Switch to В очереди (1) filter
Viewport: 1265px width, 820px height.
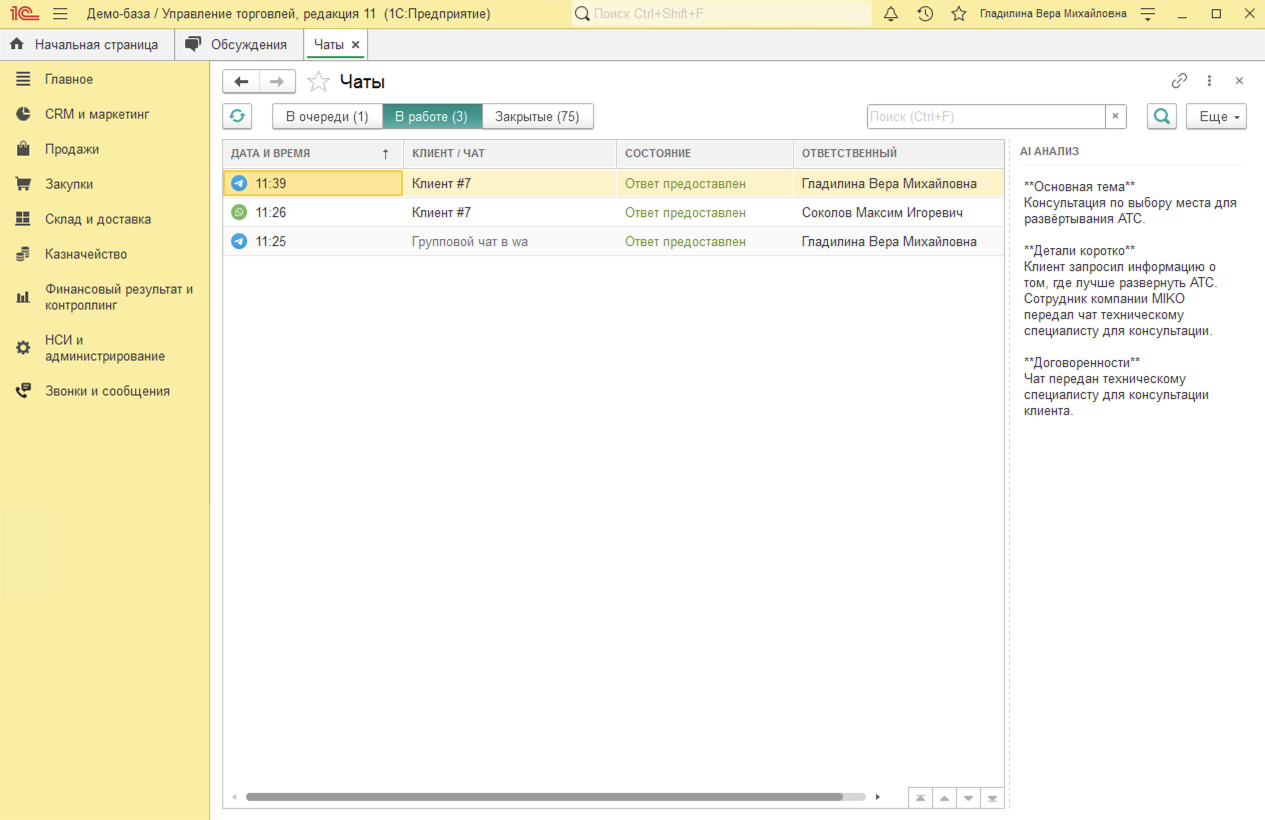[x=327, y=116]
